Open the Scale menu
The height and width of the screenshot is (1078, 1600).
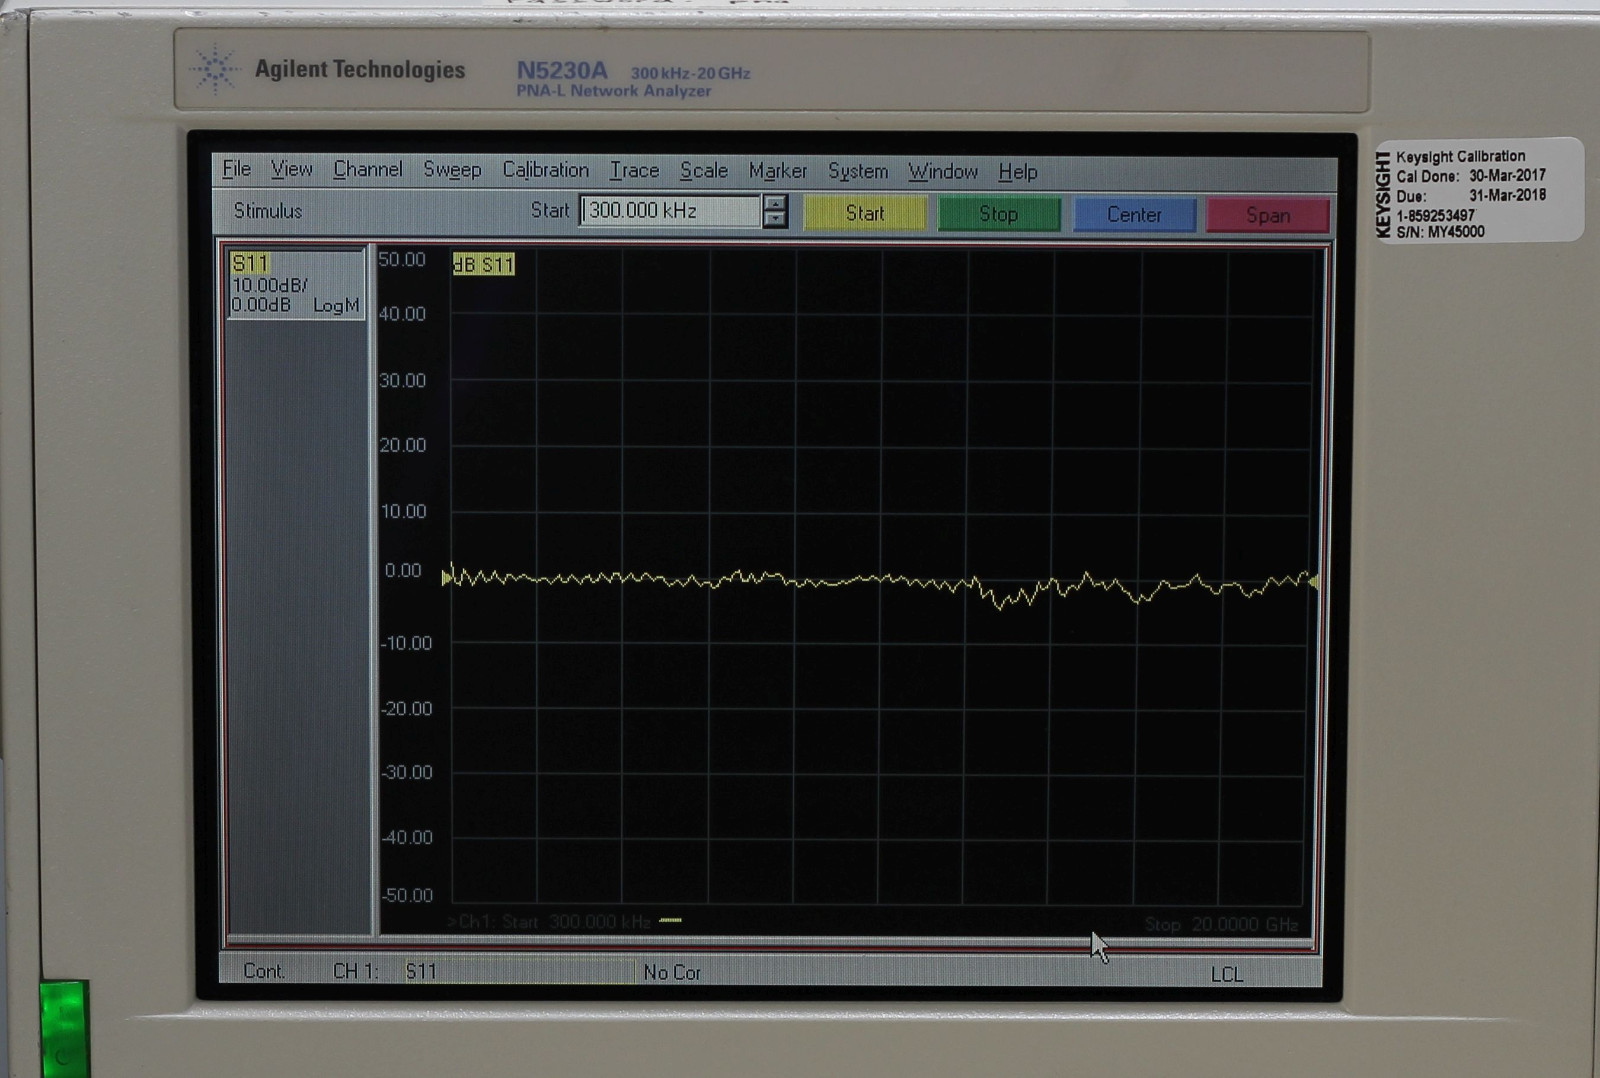[x=702, y=171]
